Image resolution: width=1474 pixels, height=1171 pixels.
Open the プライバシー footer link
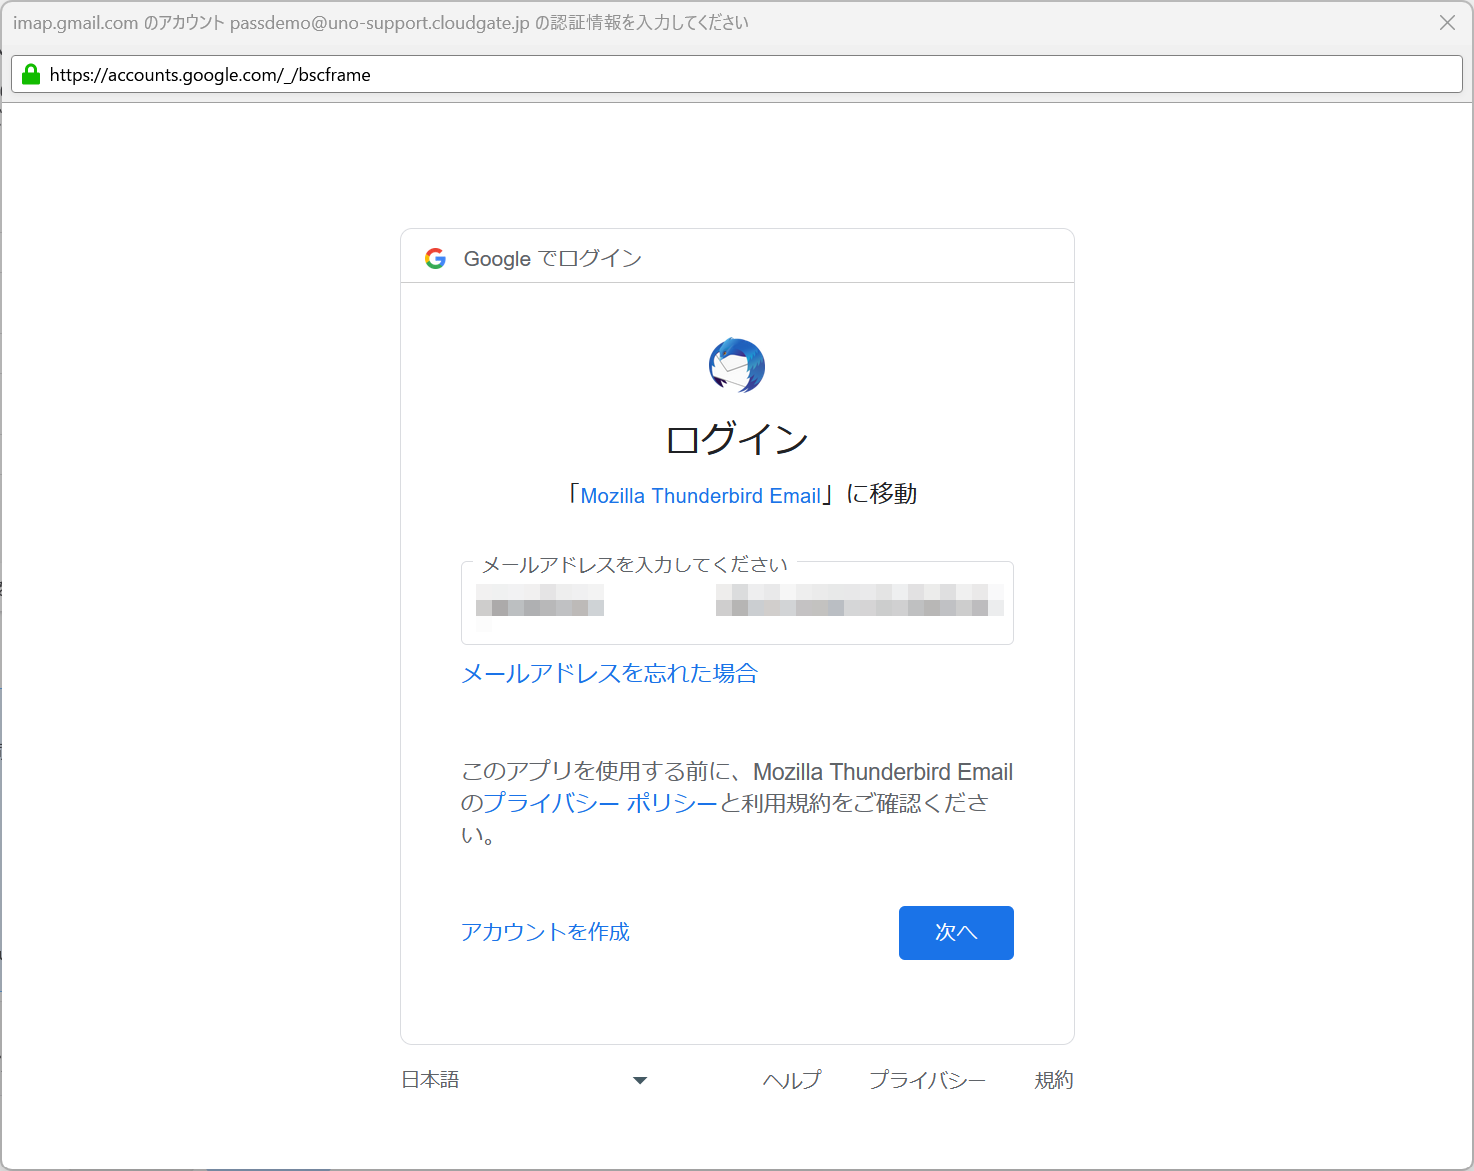(x=927, y=1080)
